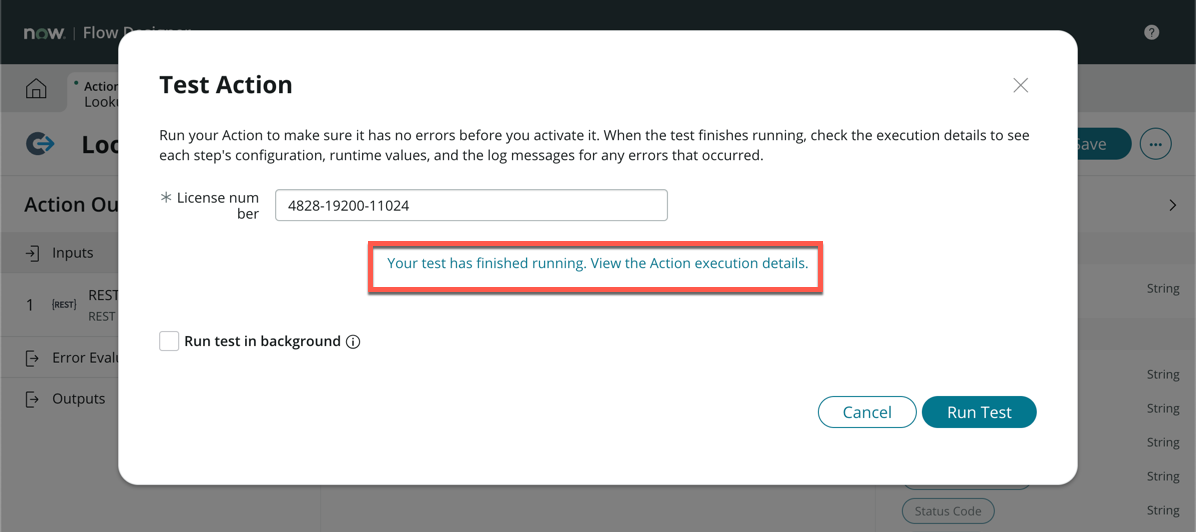
Task: Open the Action execution details link
Action: (597, 264)
